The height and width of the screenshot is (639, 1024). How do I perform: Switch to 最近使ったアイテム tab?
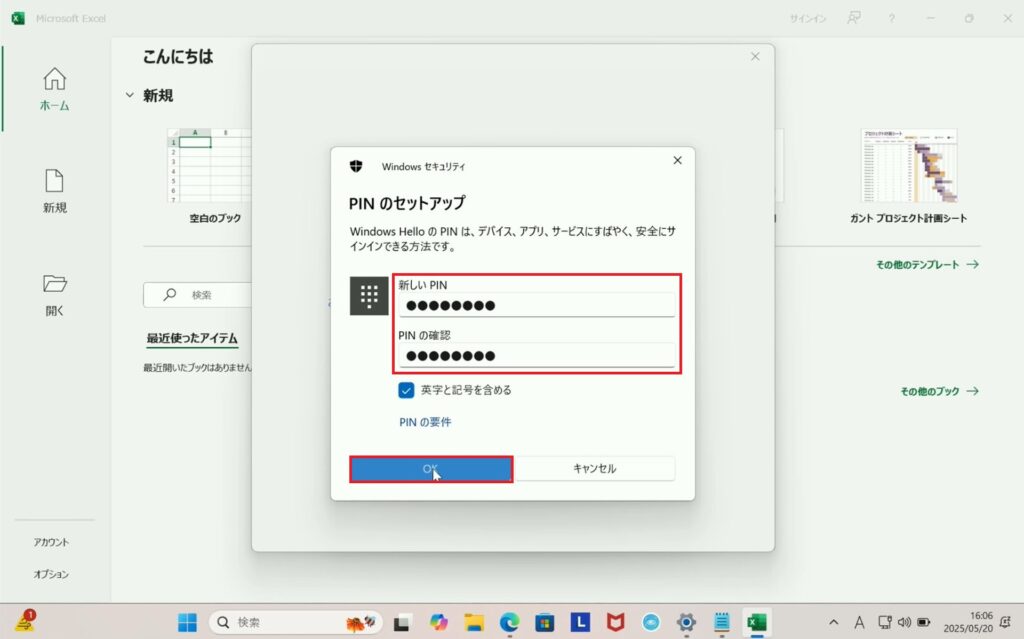pyautogui.click(x=192, y=338)
